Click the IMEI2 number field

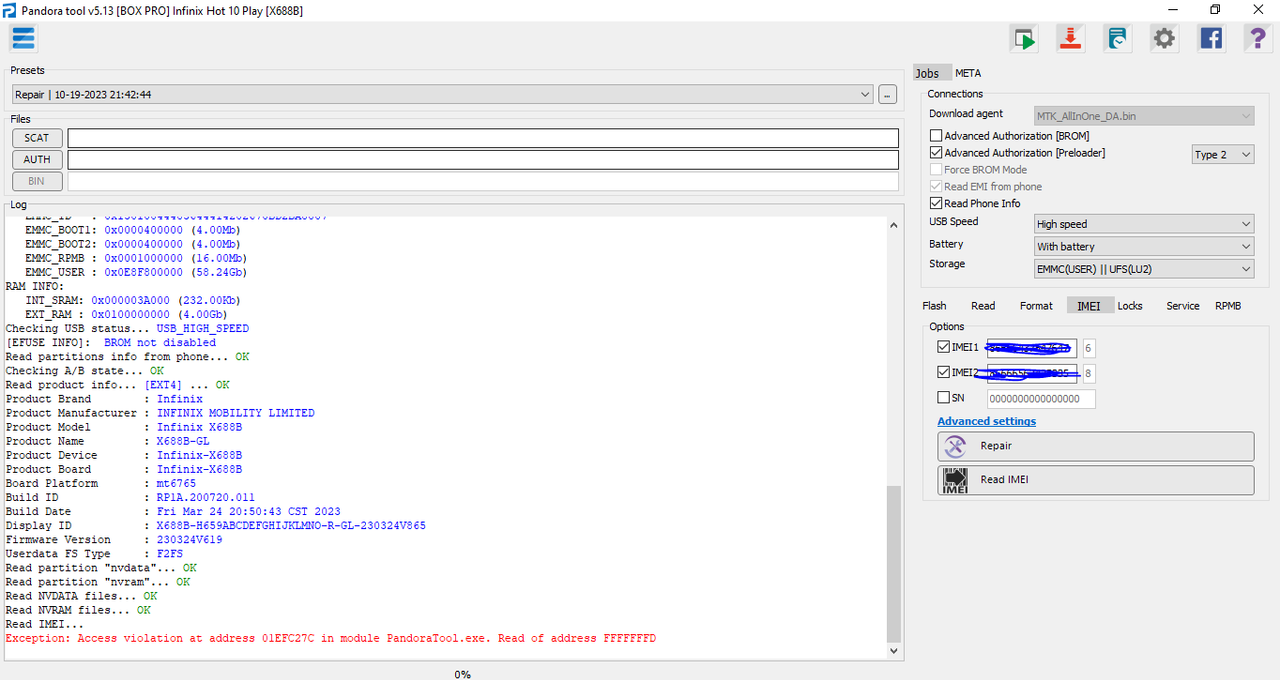point(1031,373)
